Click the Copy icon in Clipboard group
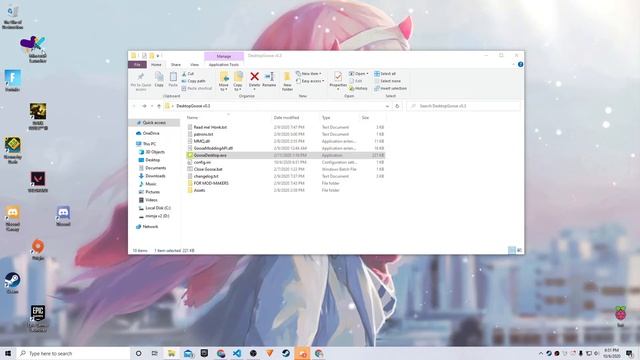The image size is (640, 360). (x=159, y=77)
